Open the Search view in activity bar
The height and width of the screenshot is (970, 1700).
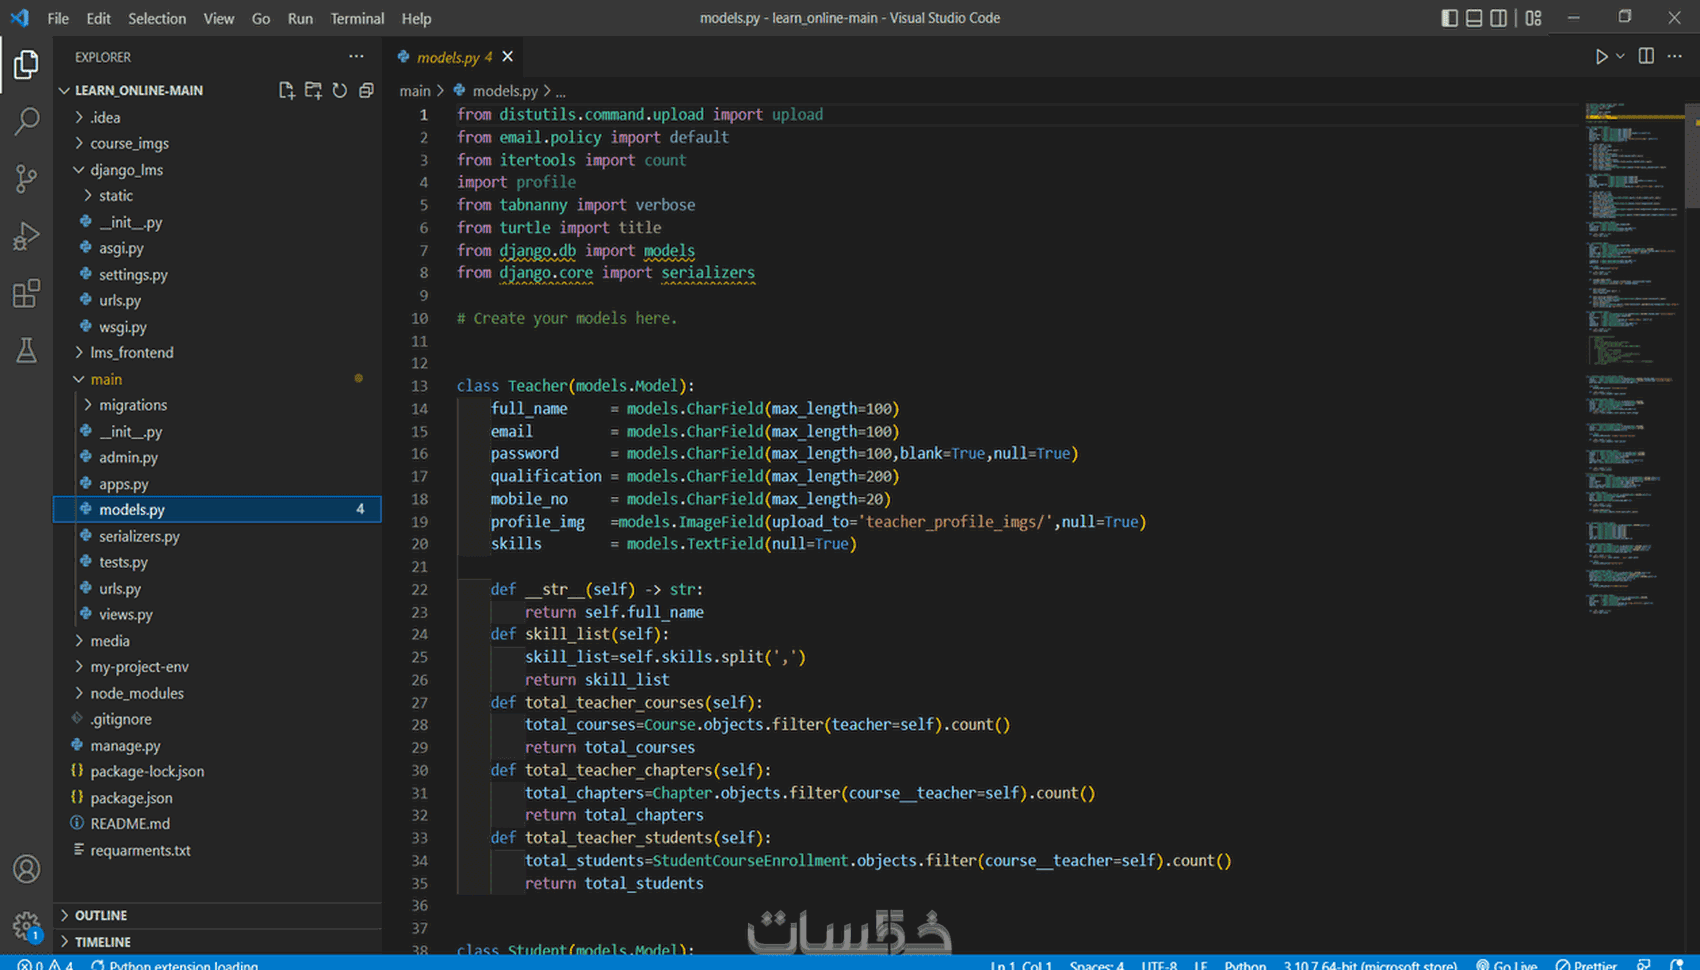[27, 122]
